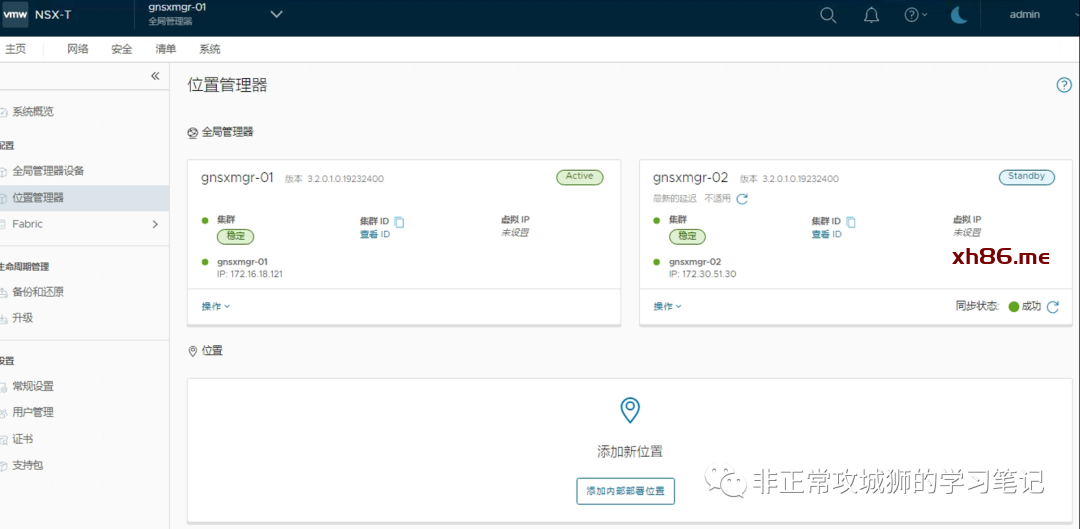The image size is (1080, 529).
Task: Open the admin user menu
Action: coord(1024,15)
